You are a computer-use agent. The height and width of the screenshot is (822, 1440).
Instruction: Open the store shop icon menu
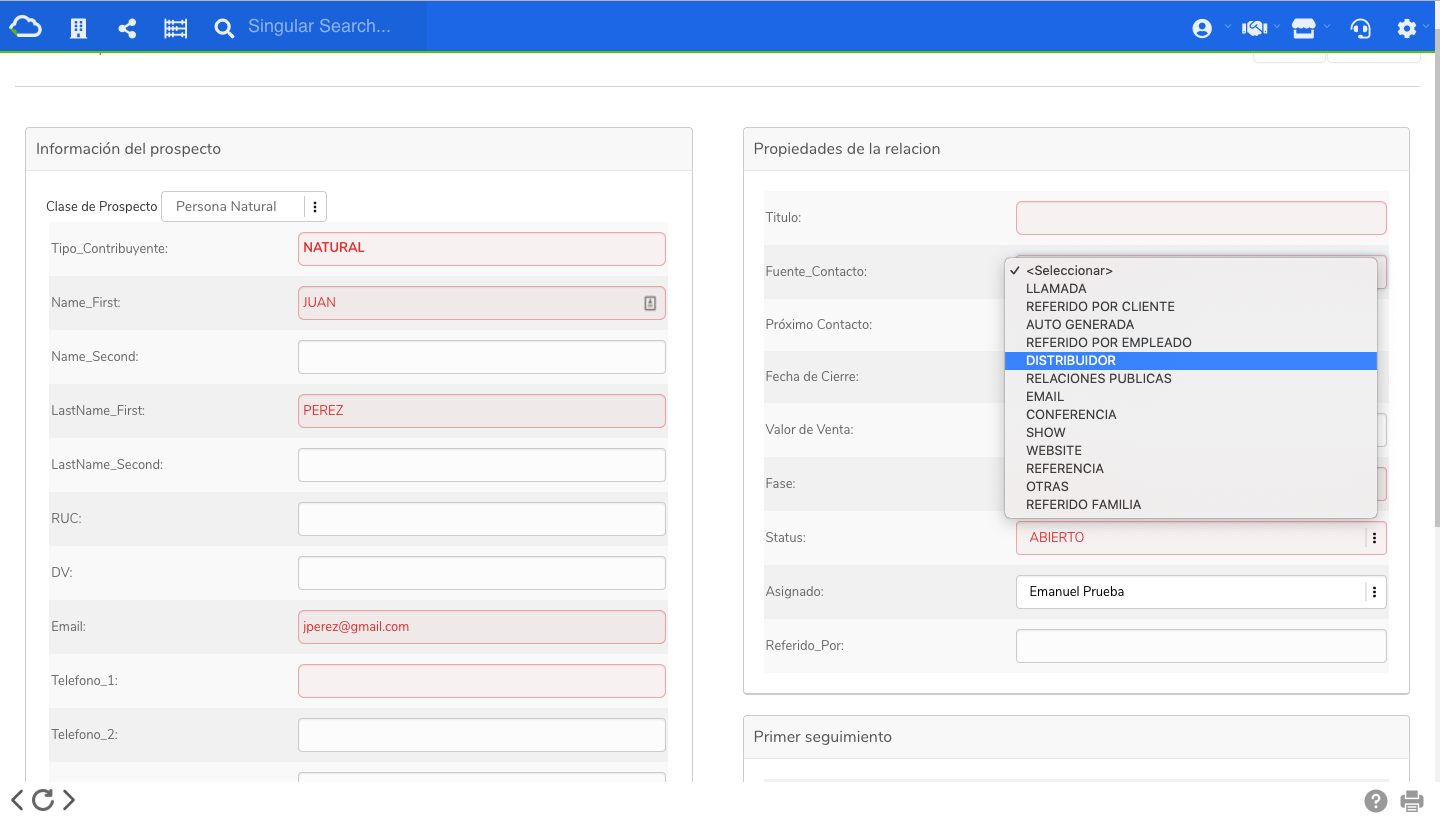point(1303,28)
